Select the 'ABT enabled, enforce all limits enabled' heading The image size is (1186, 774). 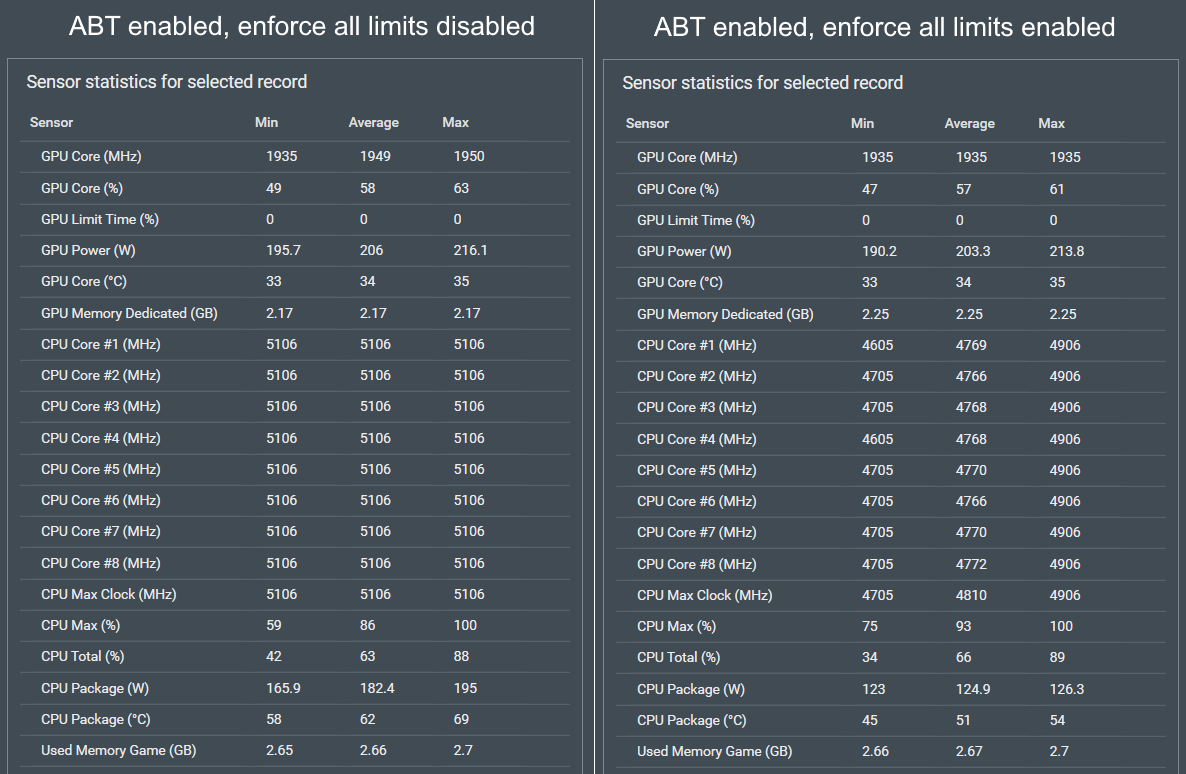point(884,26)
